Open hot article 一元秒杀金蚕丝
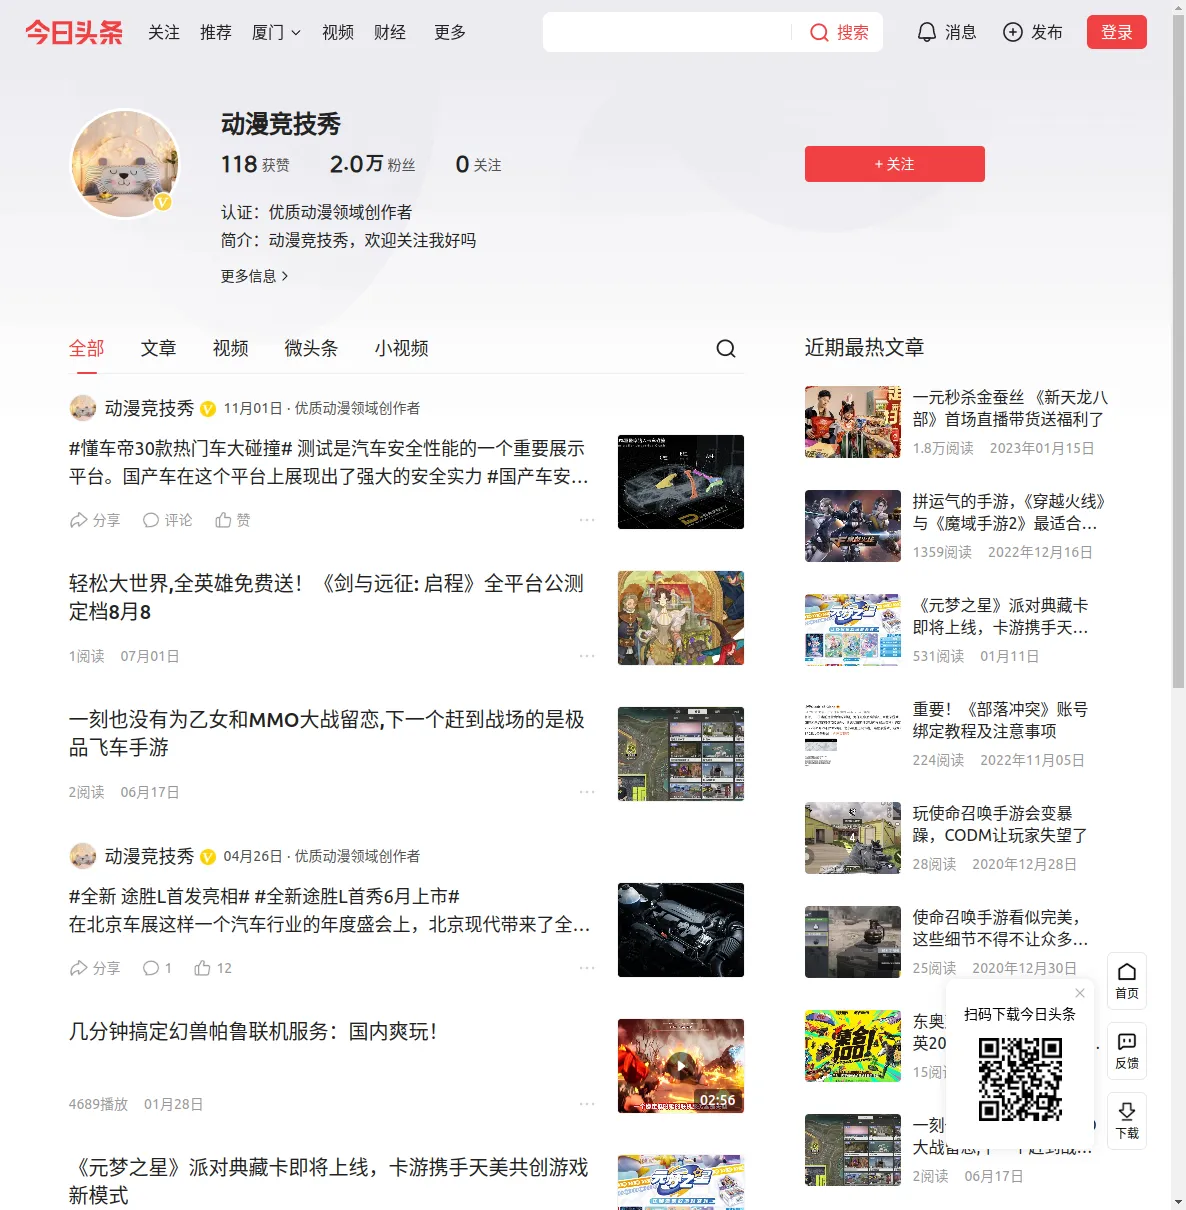The height and width of the screenshot is (1210, 1186). tap(1010, 408)
